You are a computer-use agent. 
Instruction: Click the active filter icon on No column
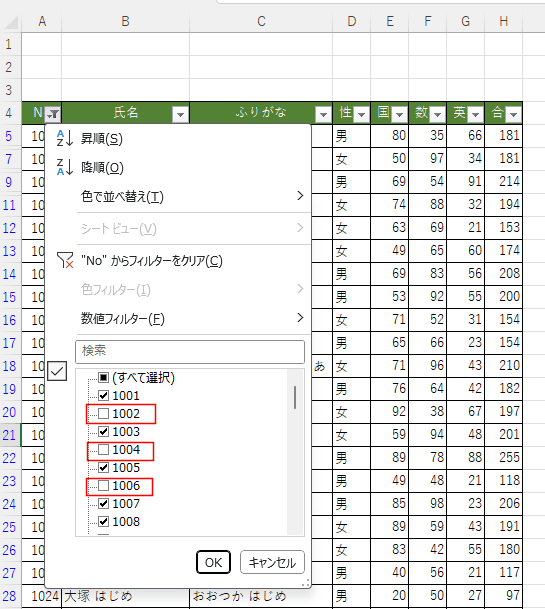(52, 114)
